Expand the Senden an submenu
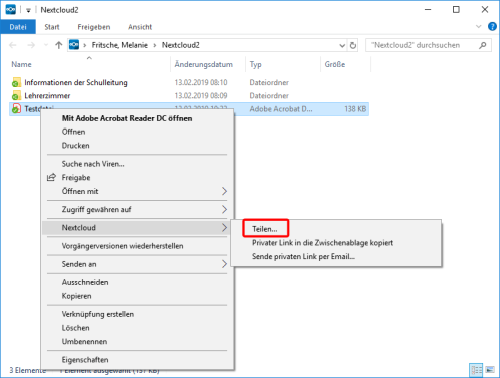Image resolution: width=500 pixels, height=378 pixels. [x=137, y=264]
